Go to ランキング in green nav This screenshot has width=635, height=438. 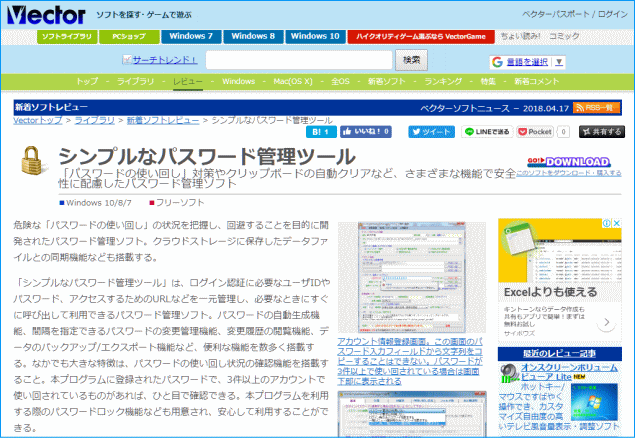point(443,81)
